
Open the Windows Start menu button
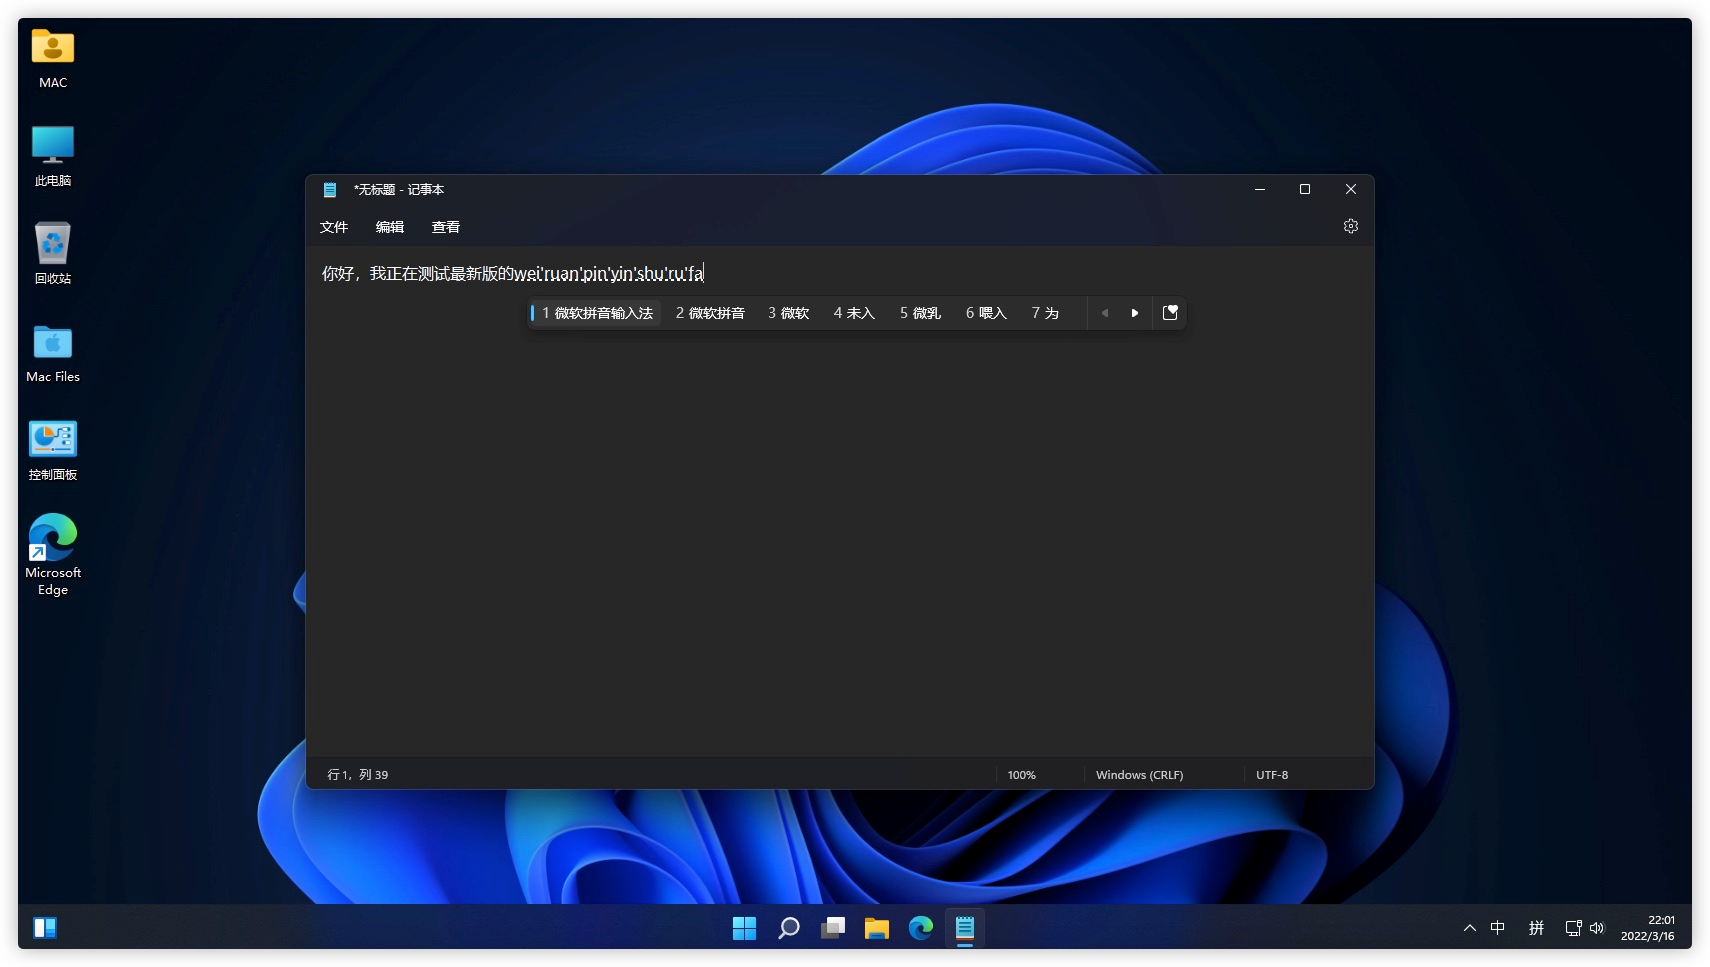coord(744,928)
